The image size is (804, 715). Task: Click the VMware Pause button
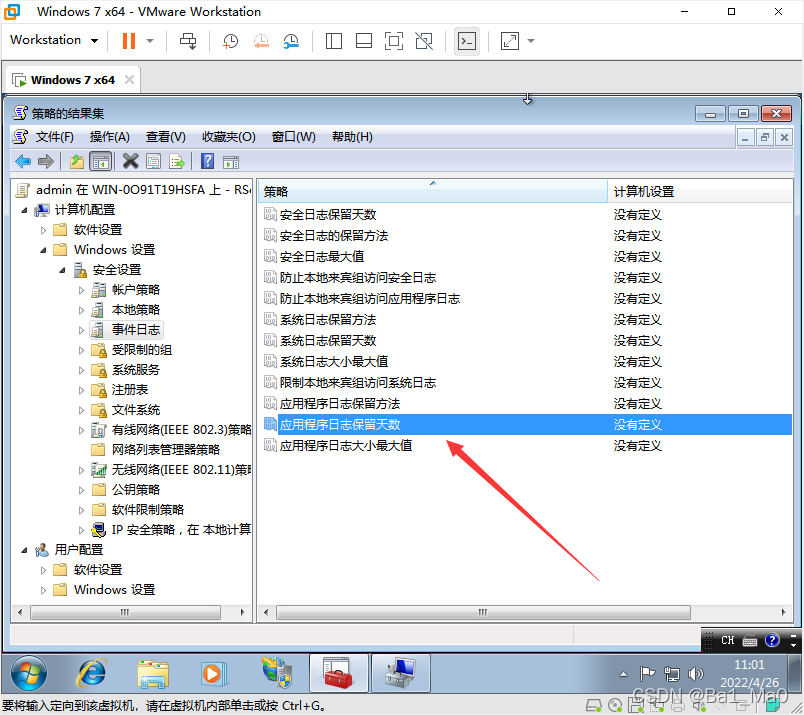(129, 41)
